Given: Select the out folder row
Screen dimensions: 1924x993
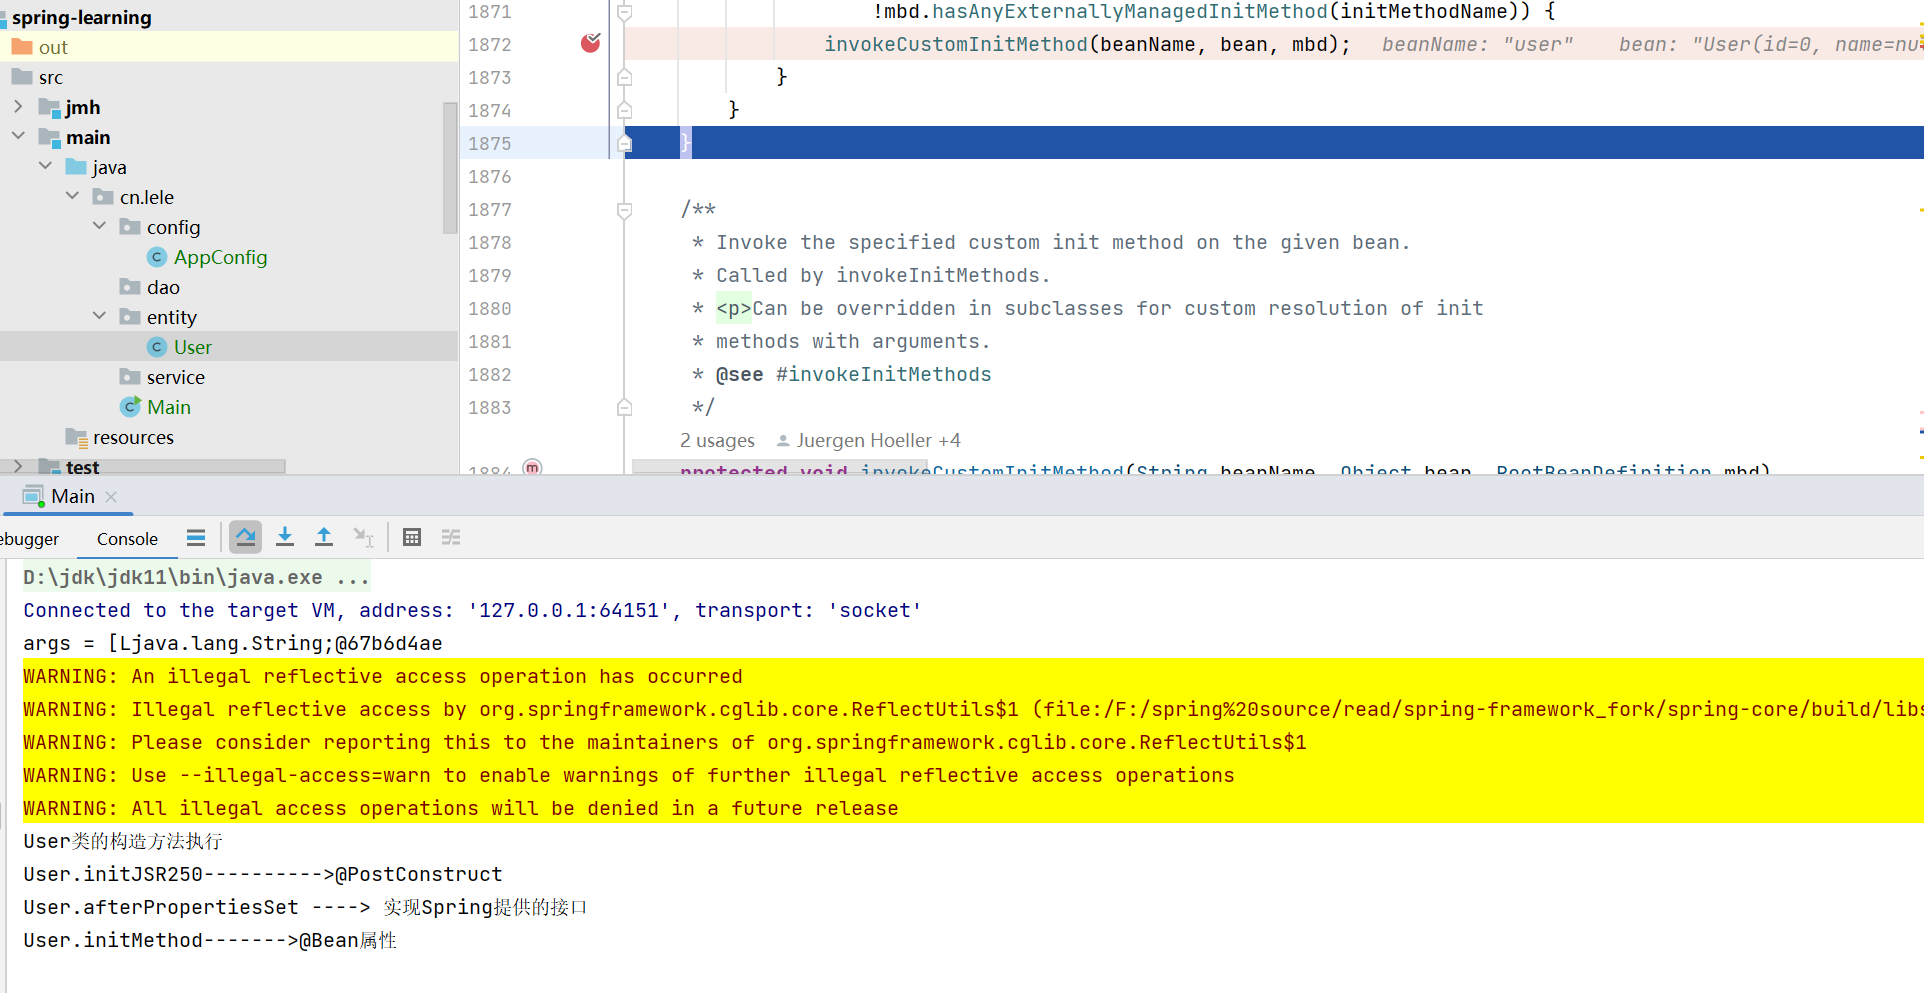Looking at the screenshot, I should 229,47.
